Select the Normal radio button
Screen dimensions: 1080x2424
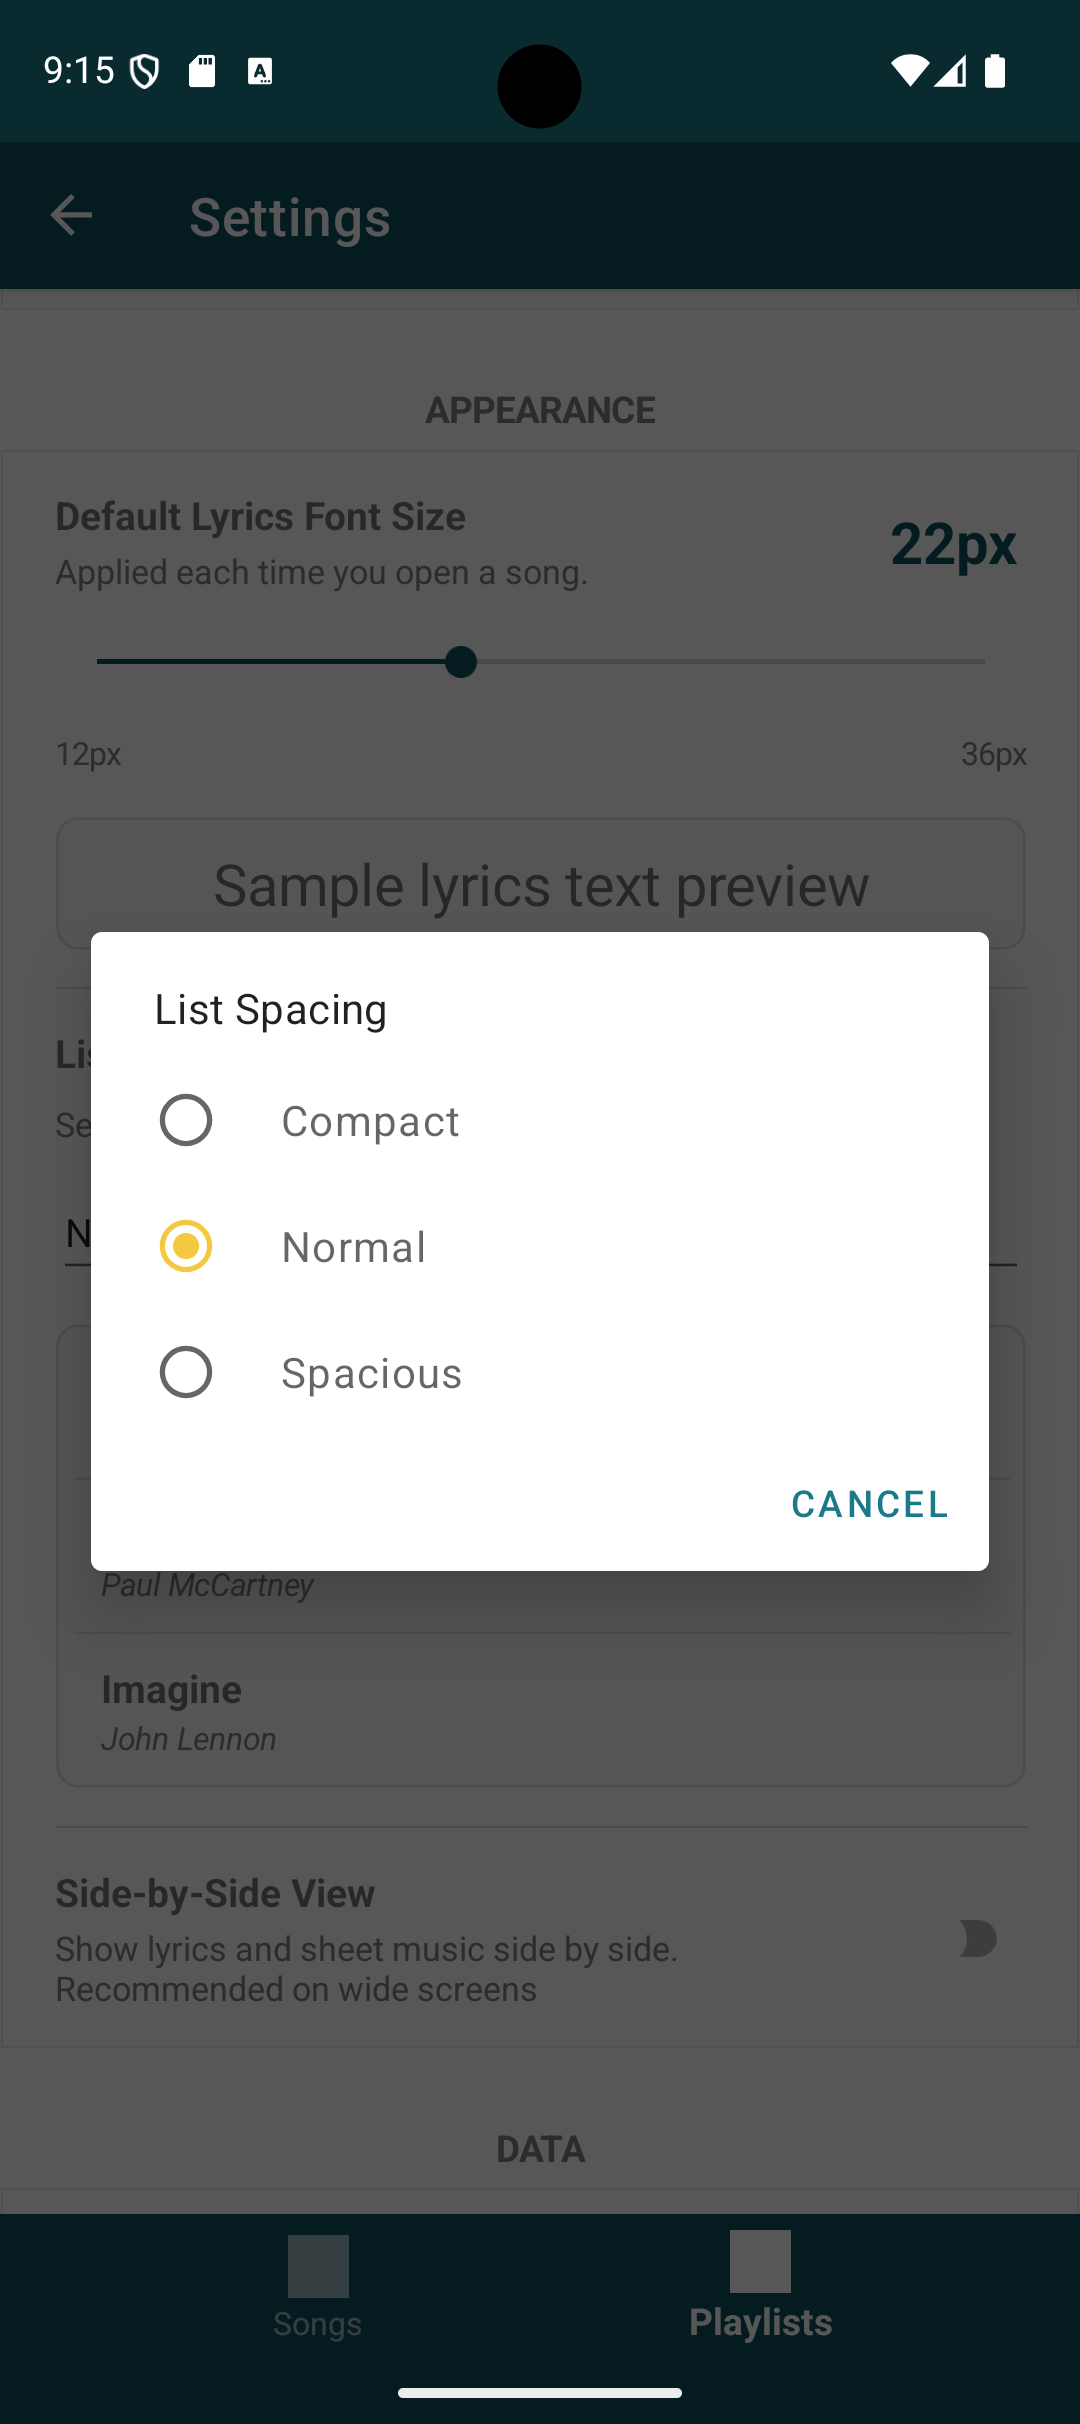click(186, 1246)
